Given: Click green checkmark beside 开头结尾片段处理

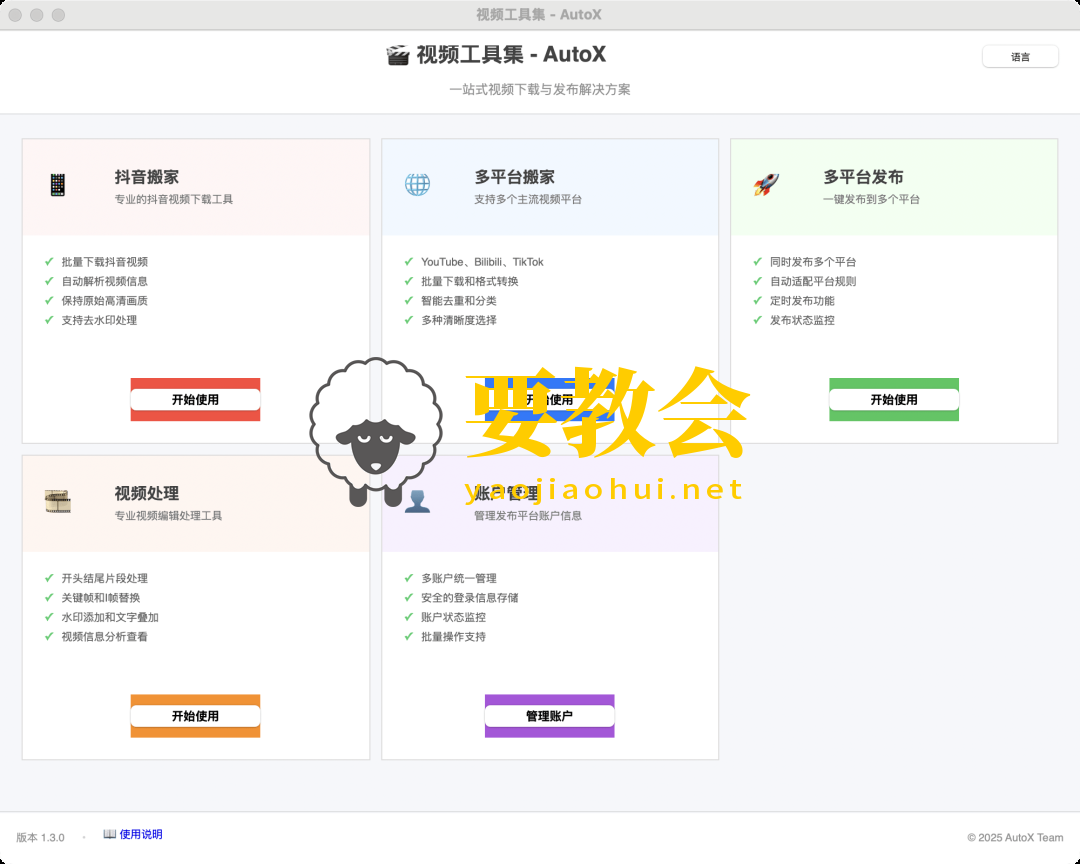Looking at the screenshot, I should 49,578.
